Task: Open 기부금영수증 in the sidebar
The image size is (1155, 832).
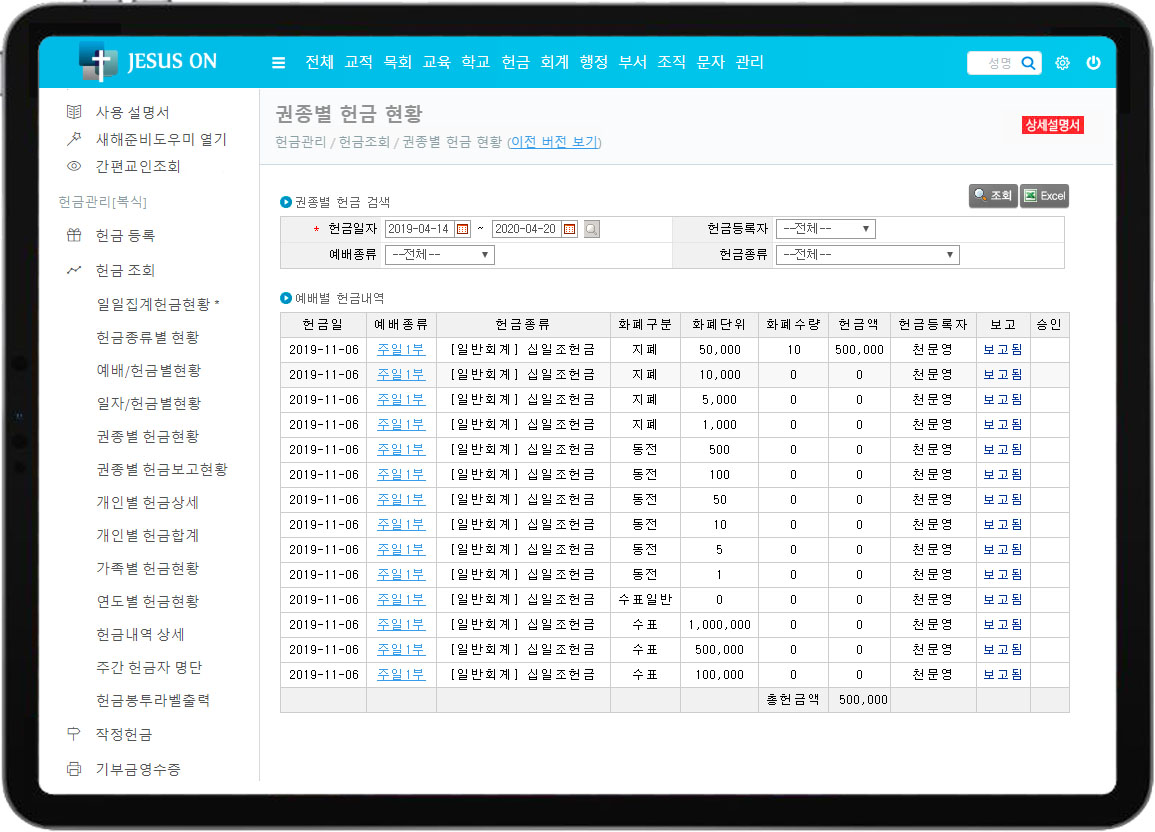Action: [138, 769]
